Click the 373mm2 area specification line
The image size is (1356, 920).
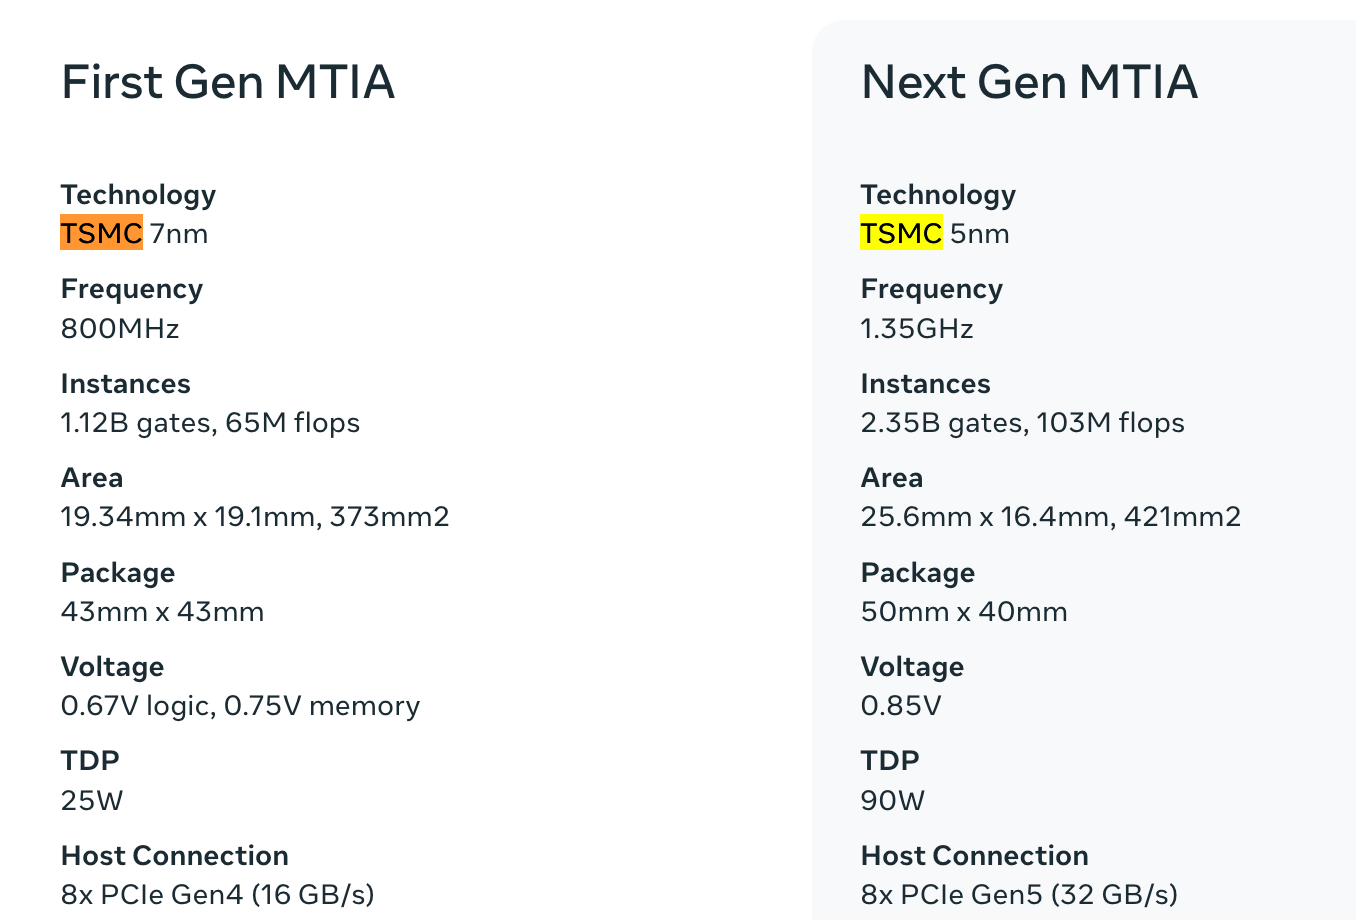[255, 517]
